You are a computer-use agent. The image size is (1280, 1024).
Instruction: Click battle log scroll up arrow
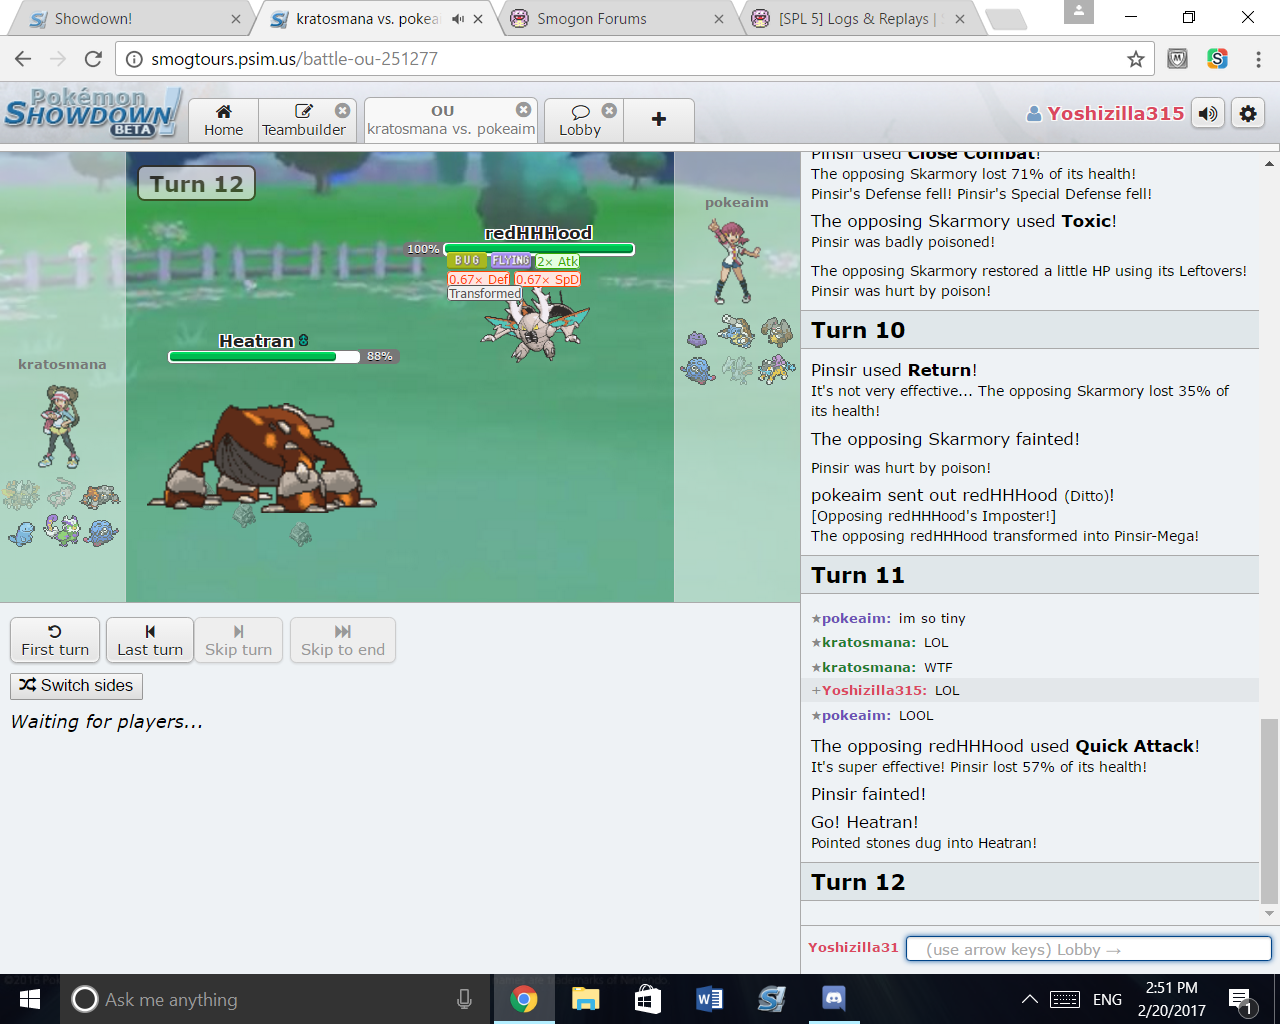coord(1269,164)
